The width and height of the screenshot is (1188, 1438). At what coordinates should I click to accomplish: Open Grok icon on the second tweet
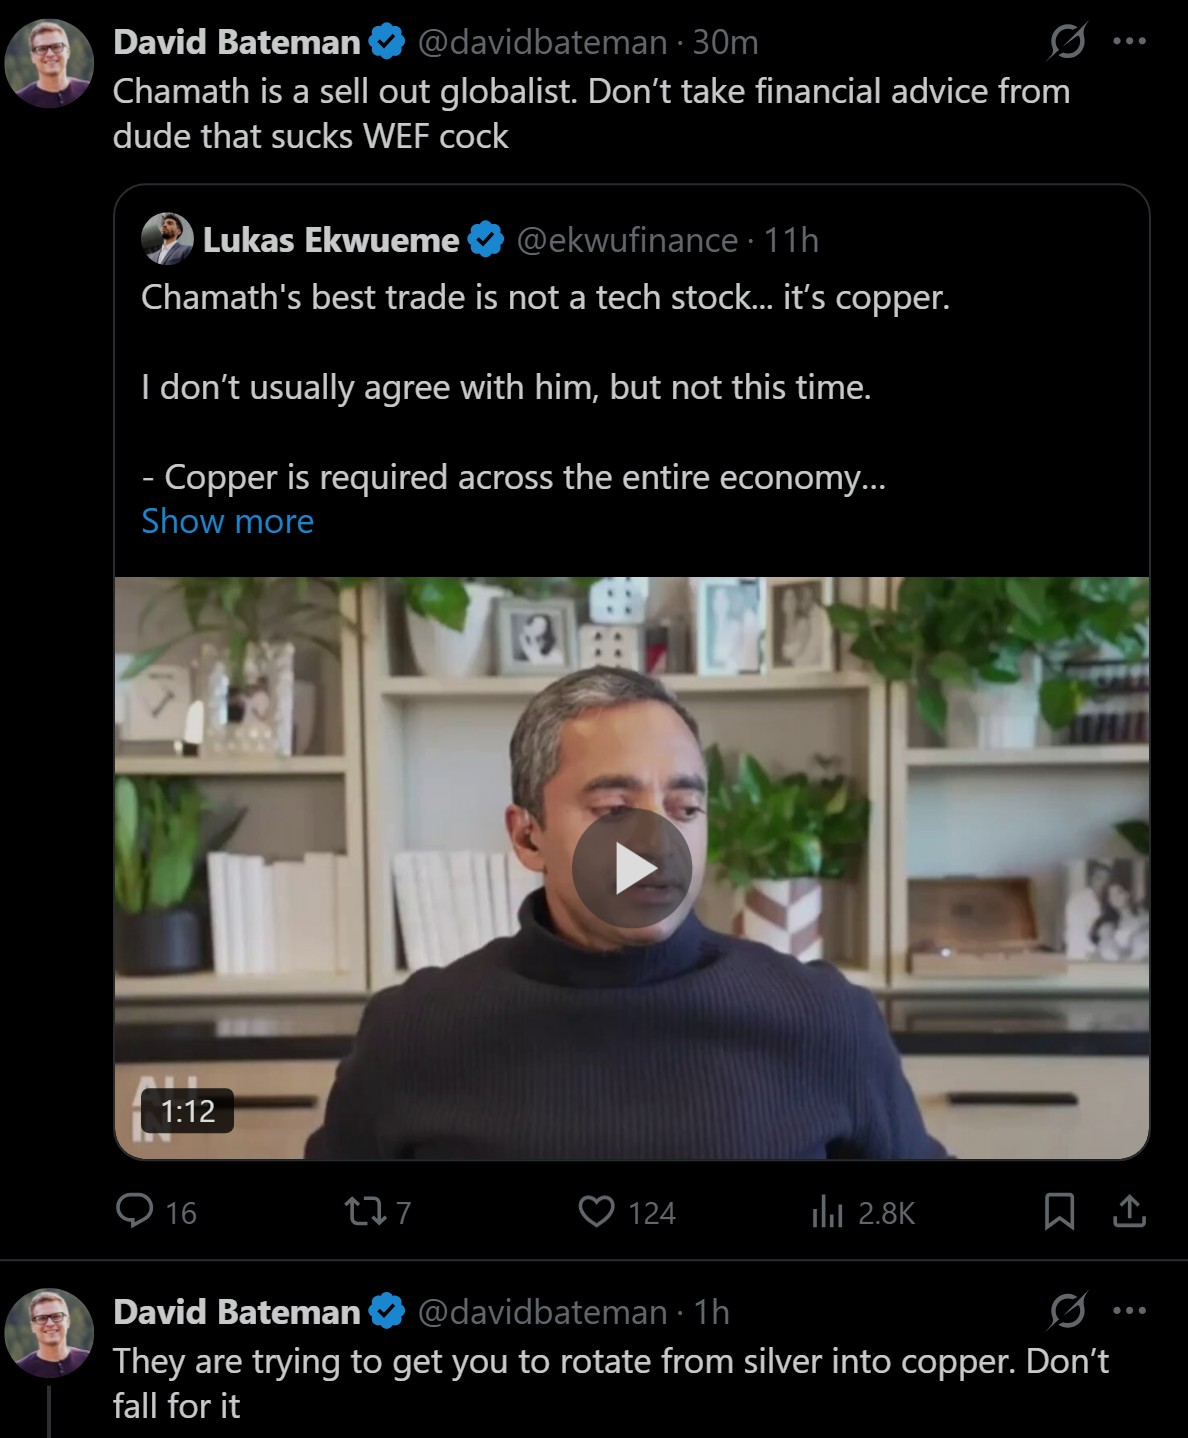pos(1067,1311)
